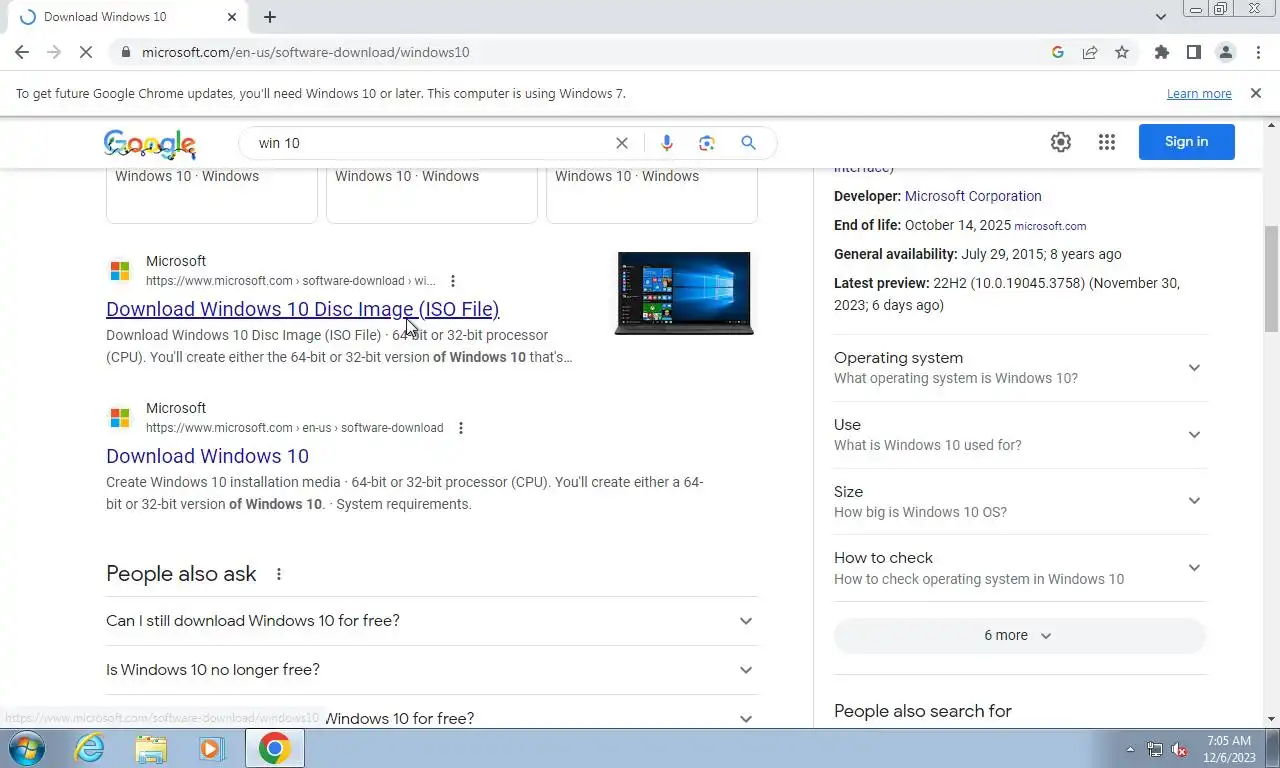Click the Google logo
This screenshot has width=1280, height=768.
click(149, 144)
